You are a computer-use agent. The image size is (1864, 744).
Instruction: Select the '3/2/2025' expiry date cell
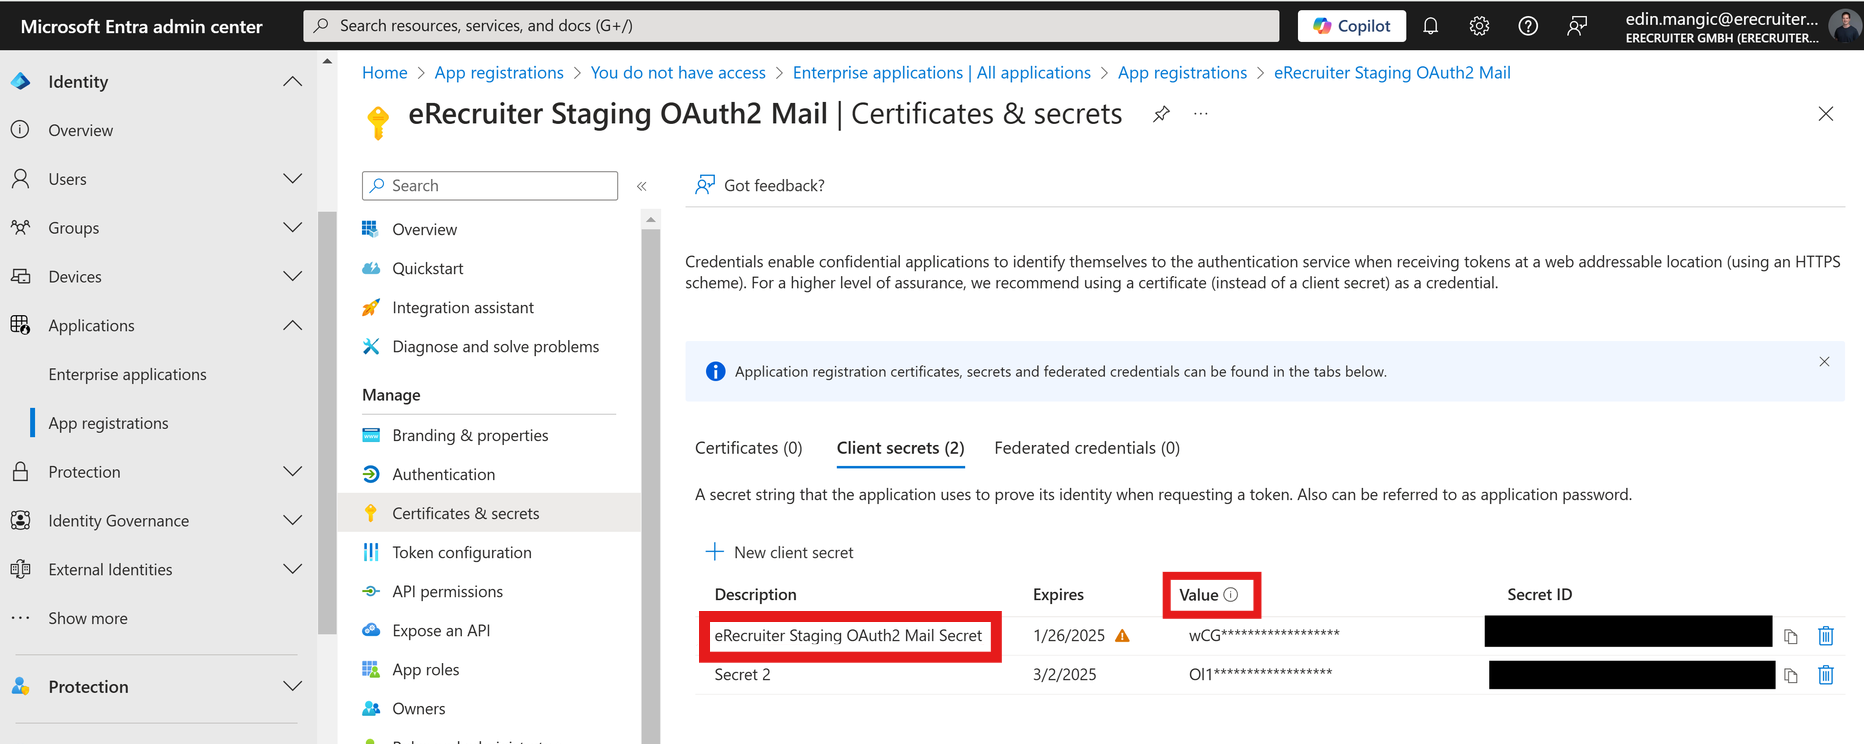pos(1065,675)
